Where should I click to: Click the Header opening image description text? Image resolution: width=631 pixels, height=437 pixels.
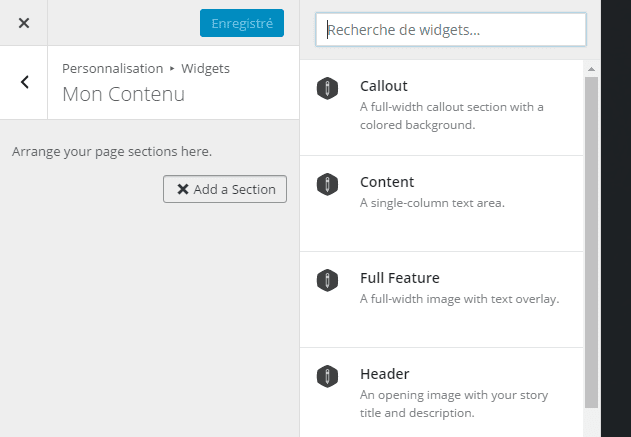[454, 404]
